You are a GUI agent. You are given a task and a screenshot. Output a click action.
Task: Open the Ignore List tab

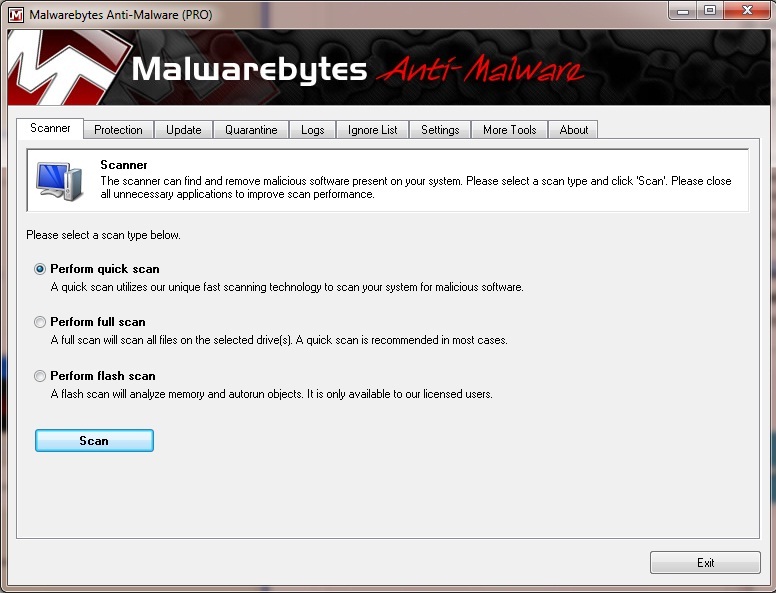click(x=373, y=130)
